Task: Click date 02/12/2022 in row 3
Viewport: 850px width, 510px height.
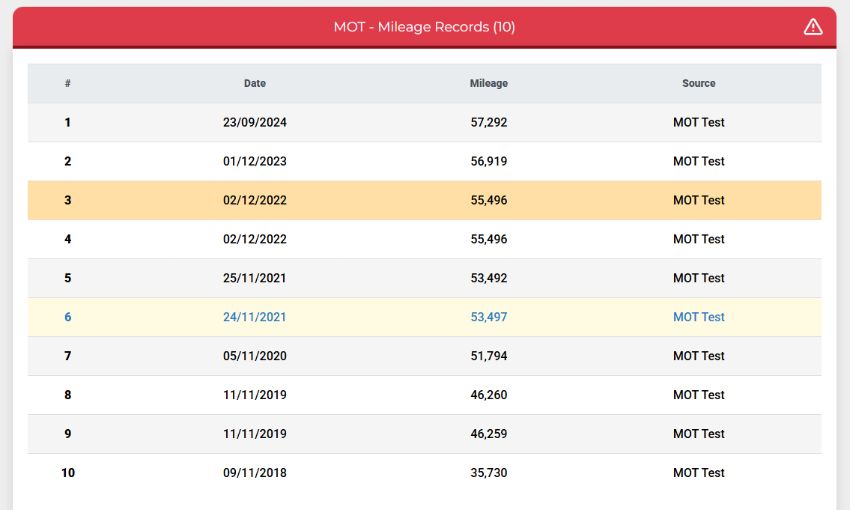Action: pos(255,201)
